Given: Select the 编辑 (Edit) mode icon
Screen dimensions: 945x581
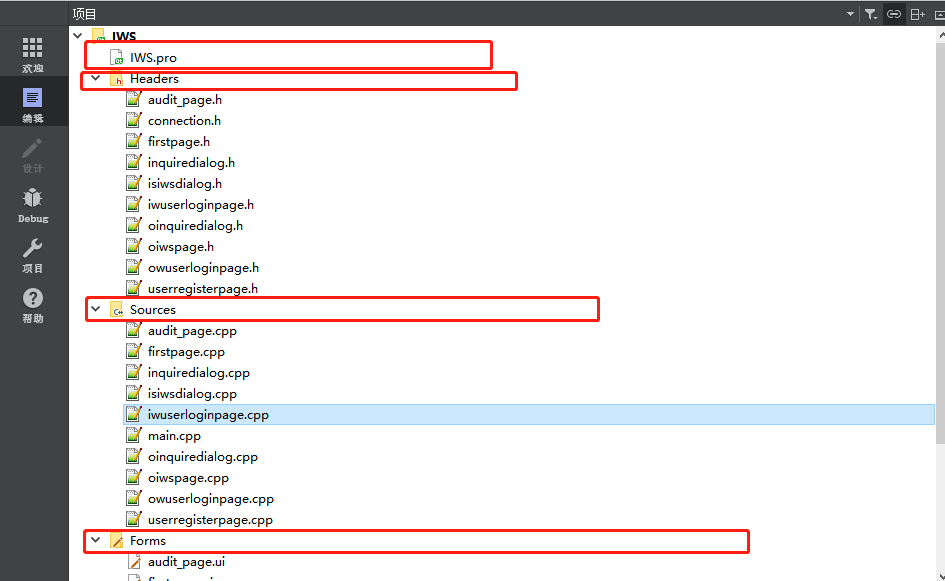Looking at the screenshot, I should [x=33, y=100].
